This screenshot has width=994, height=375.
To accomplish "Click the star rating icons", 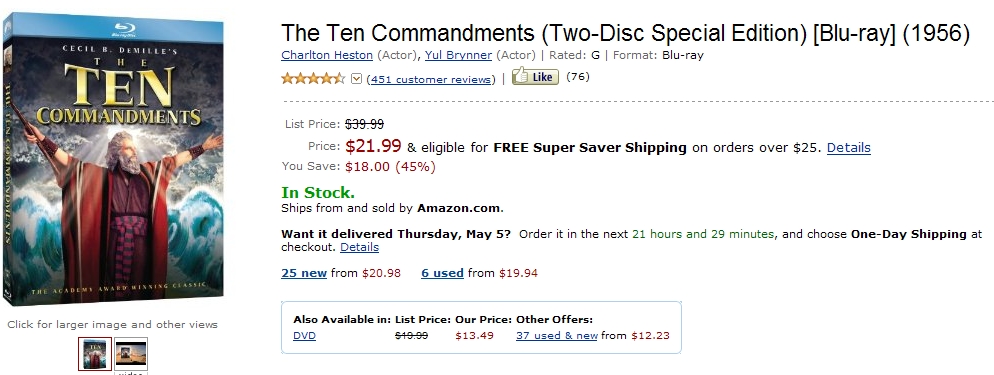I will tap(313, 79).
